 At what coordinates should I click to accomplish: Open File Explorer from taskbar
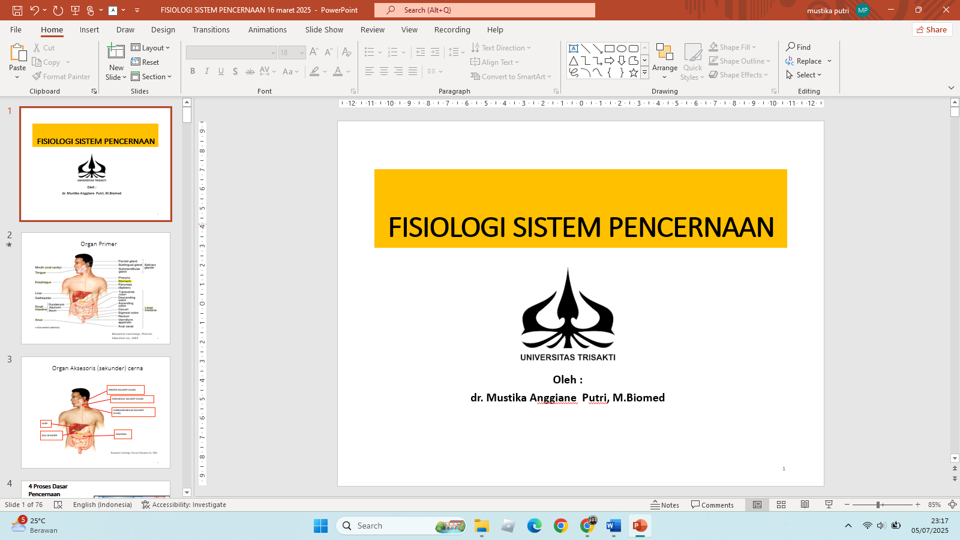(481, 525)
